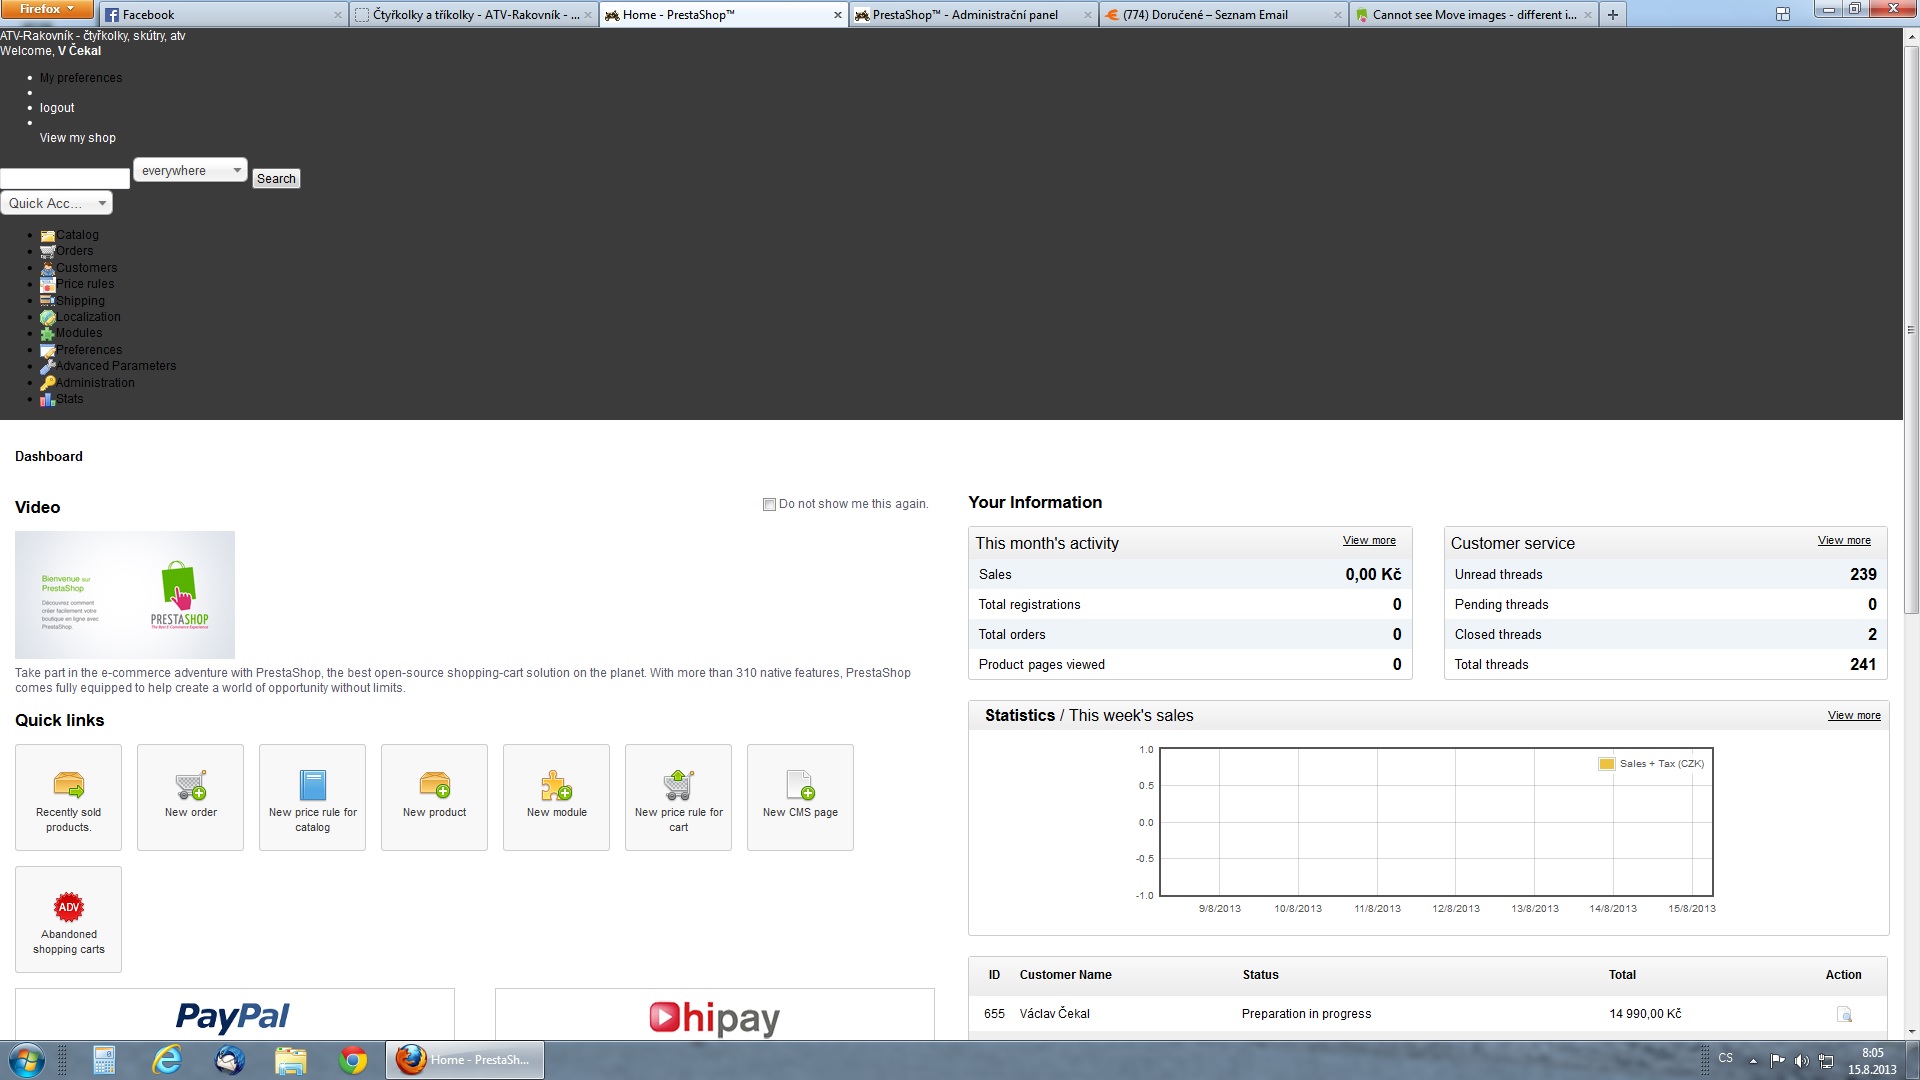Open the Customers menu icon
Viewport: 1920px width, 1080px height.
tap(47, 268)
